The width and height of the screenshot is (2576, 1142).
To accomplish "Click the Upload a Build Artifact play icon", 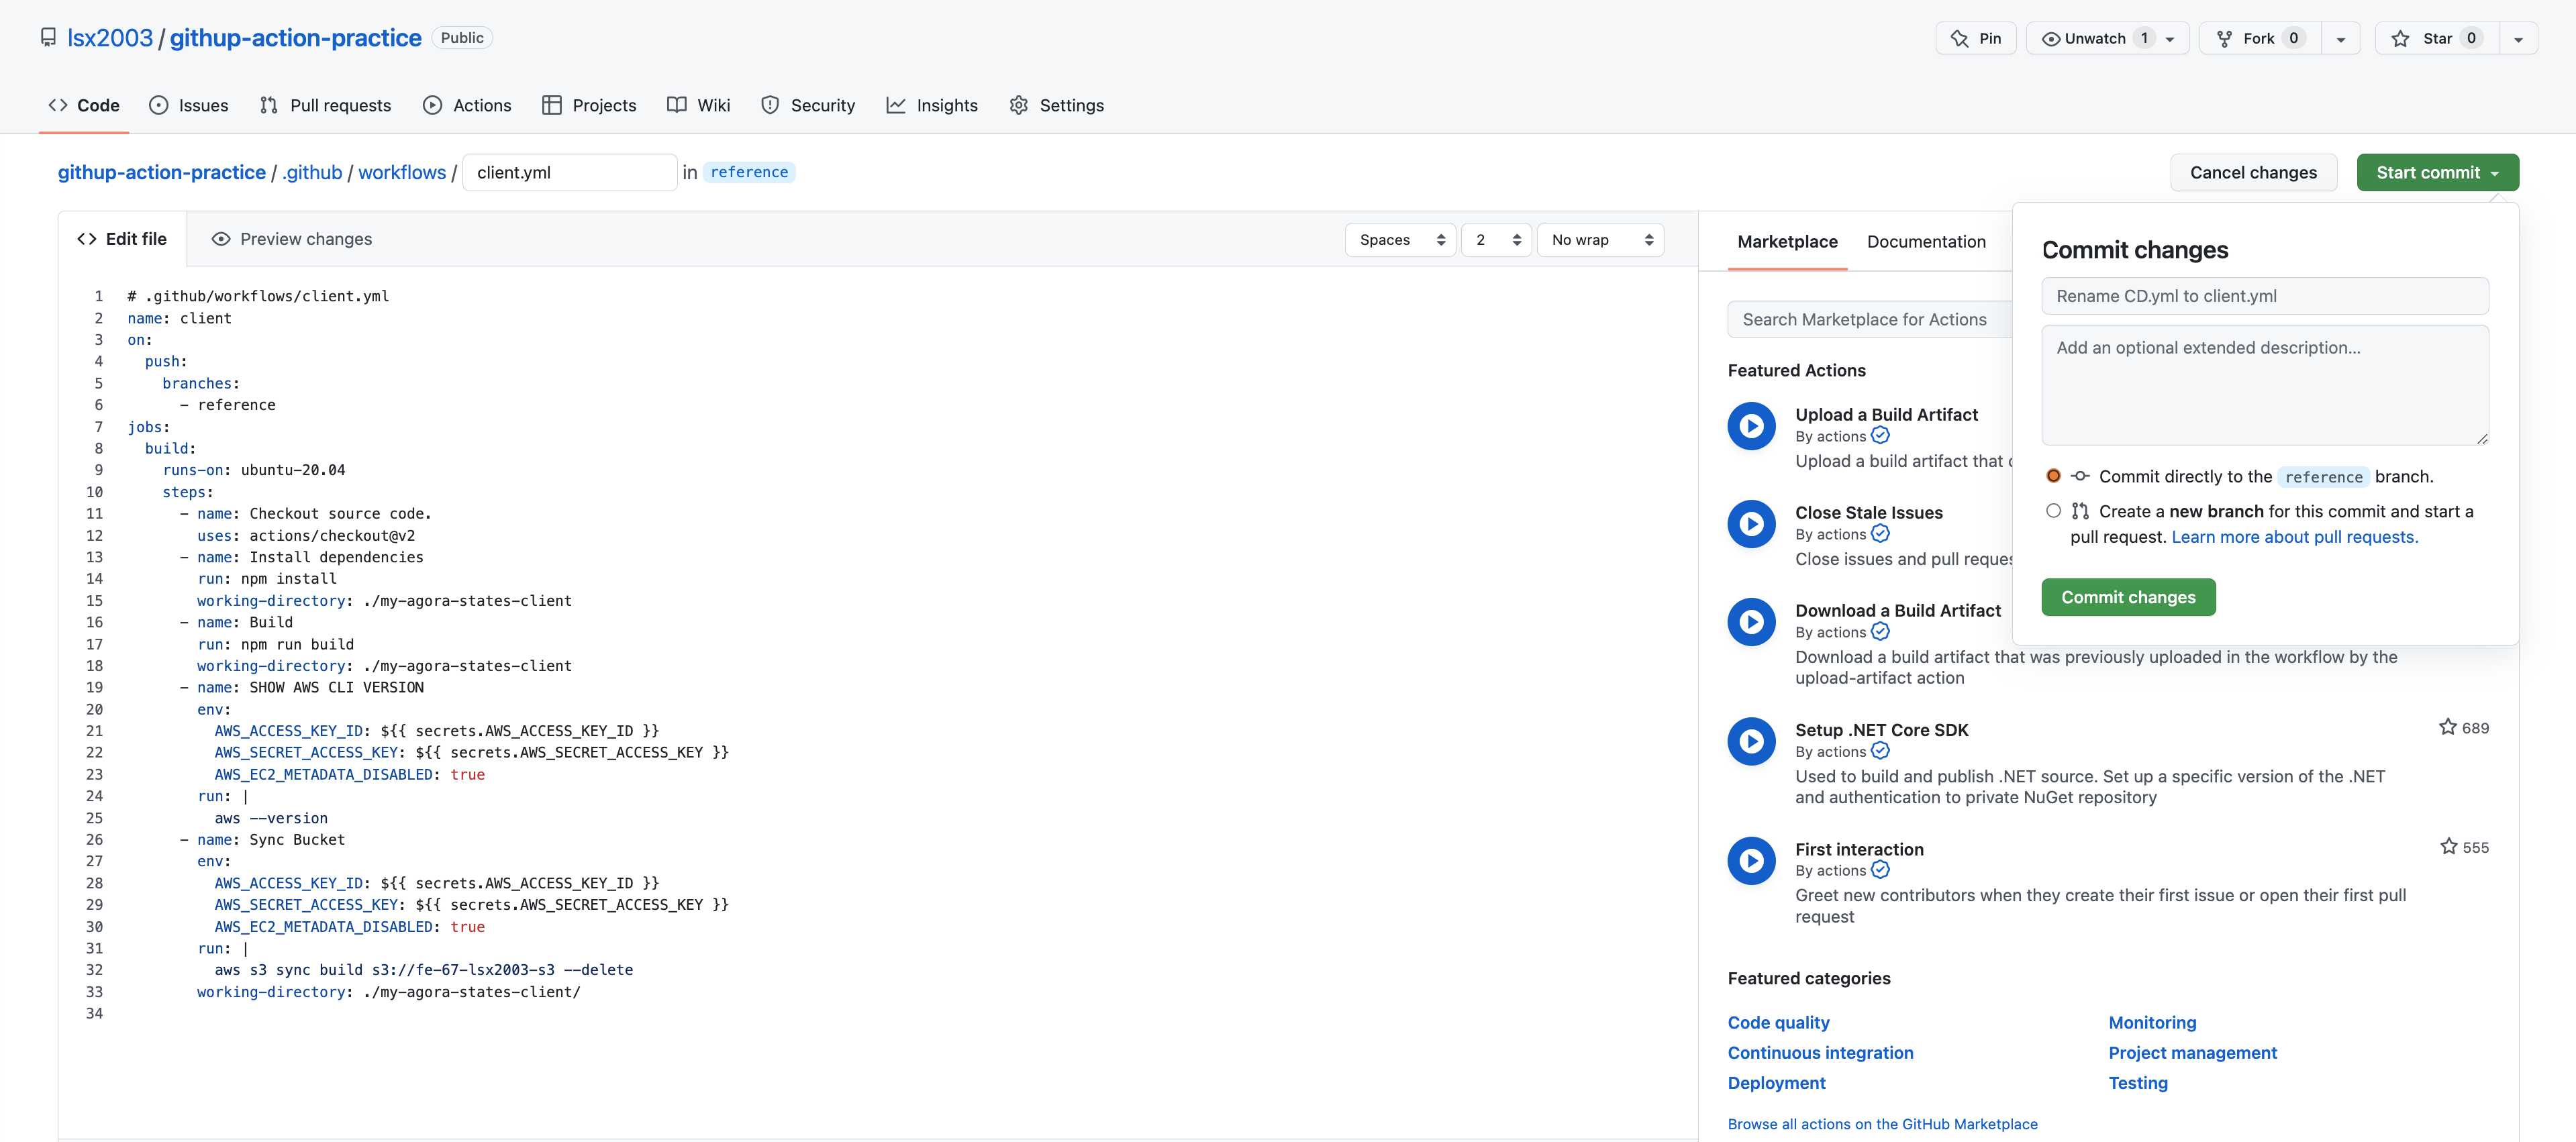I will (x=1751, y=426).
